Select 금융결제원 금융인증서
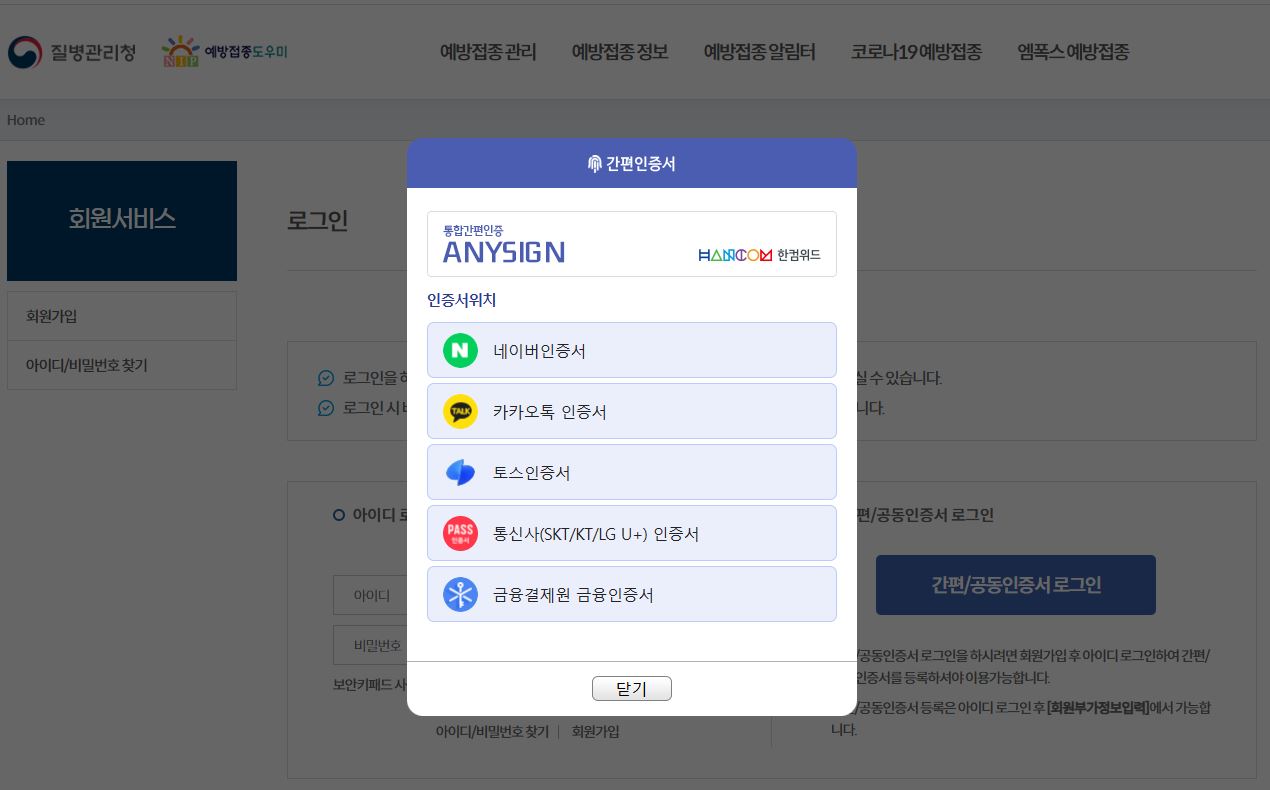The width and height of the screenshot is (1270, 790). click(632, 594)
